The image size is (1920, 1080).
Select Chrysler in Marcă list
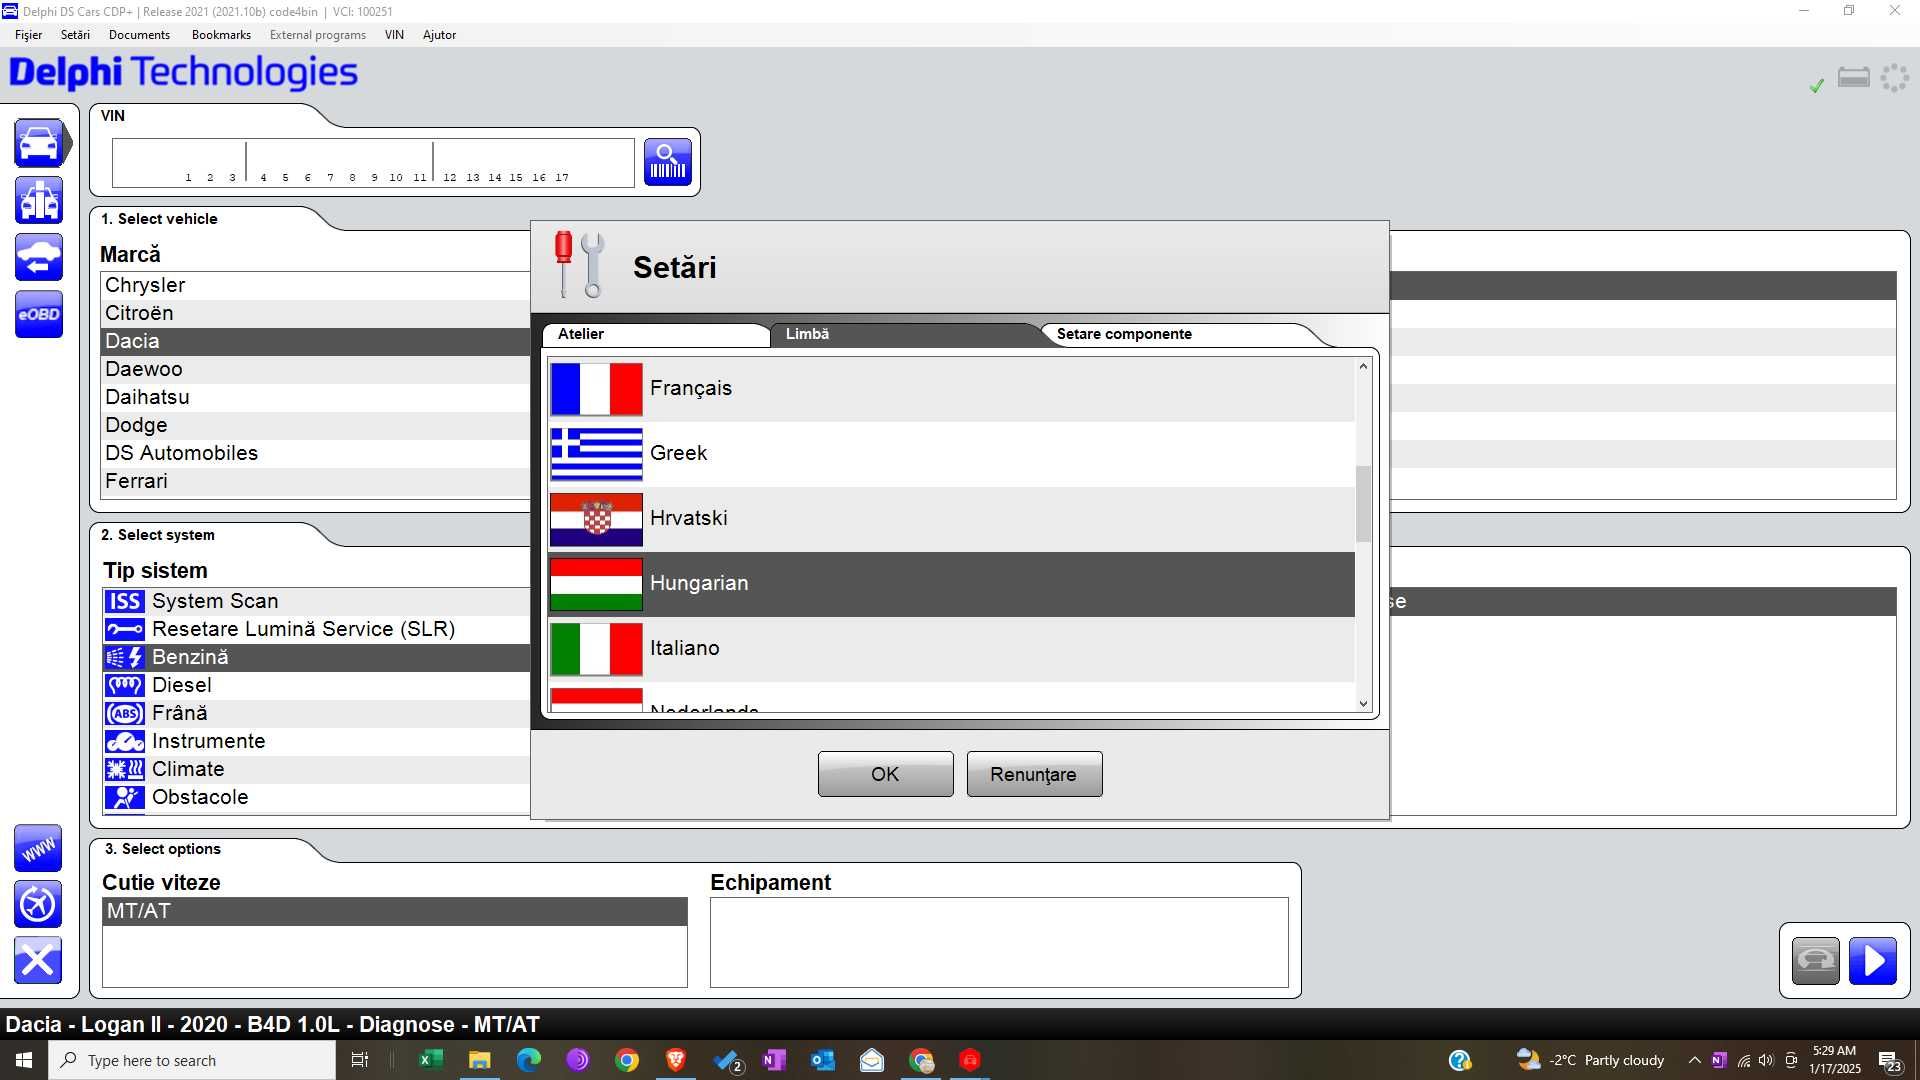tap(315, 285)
